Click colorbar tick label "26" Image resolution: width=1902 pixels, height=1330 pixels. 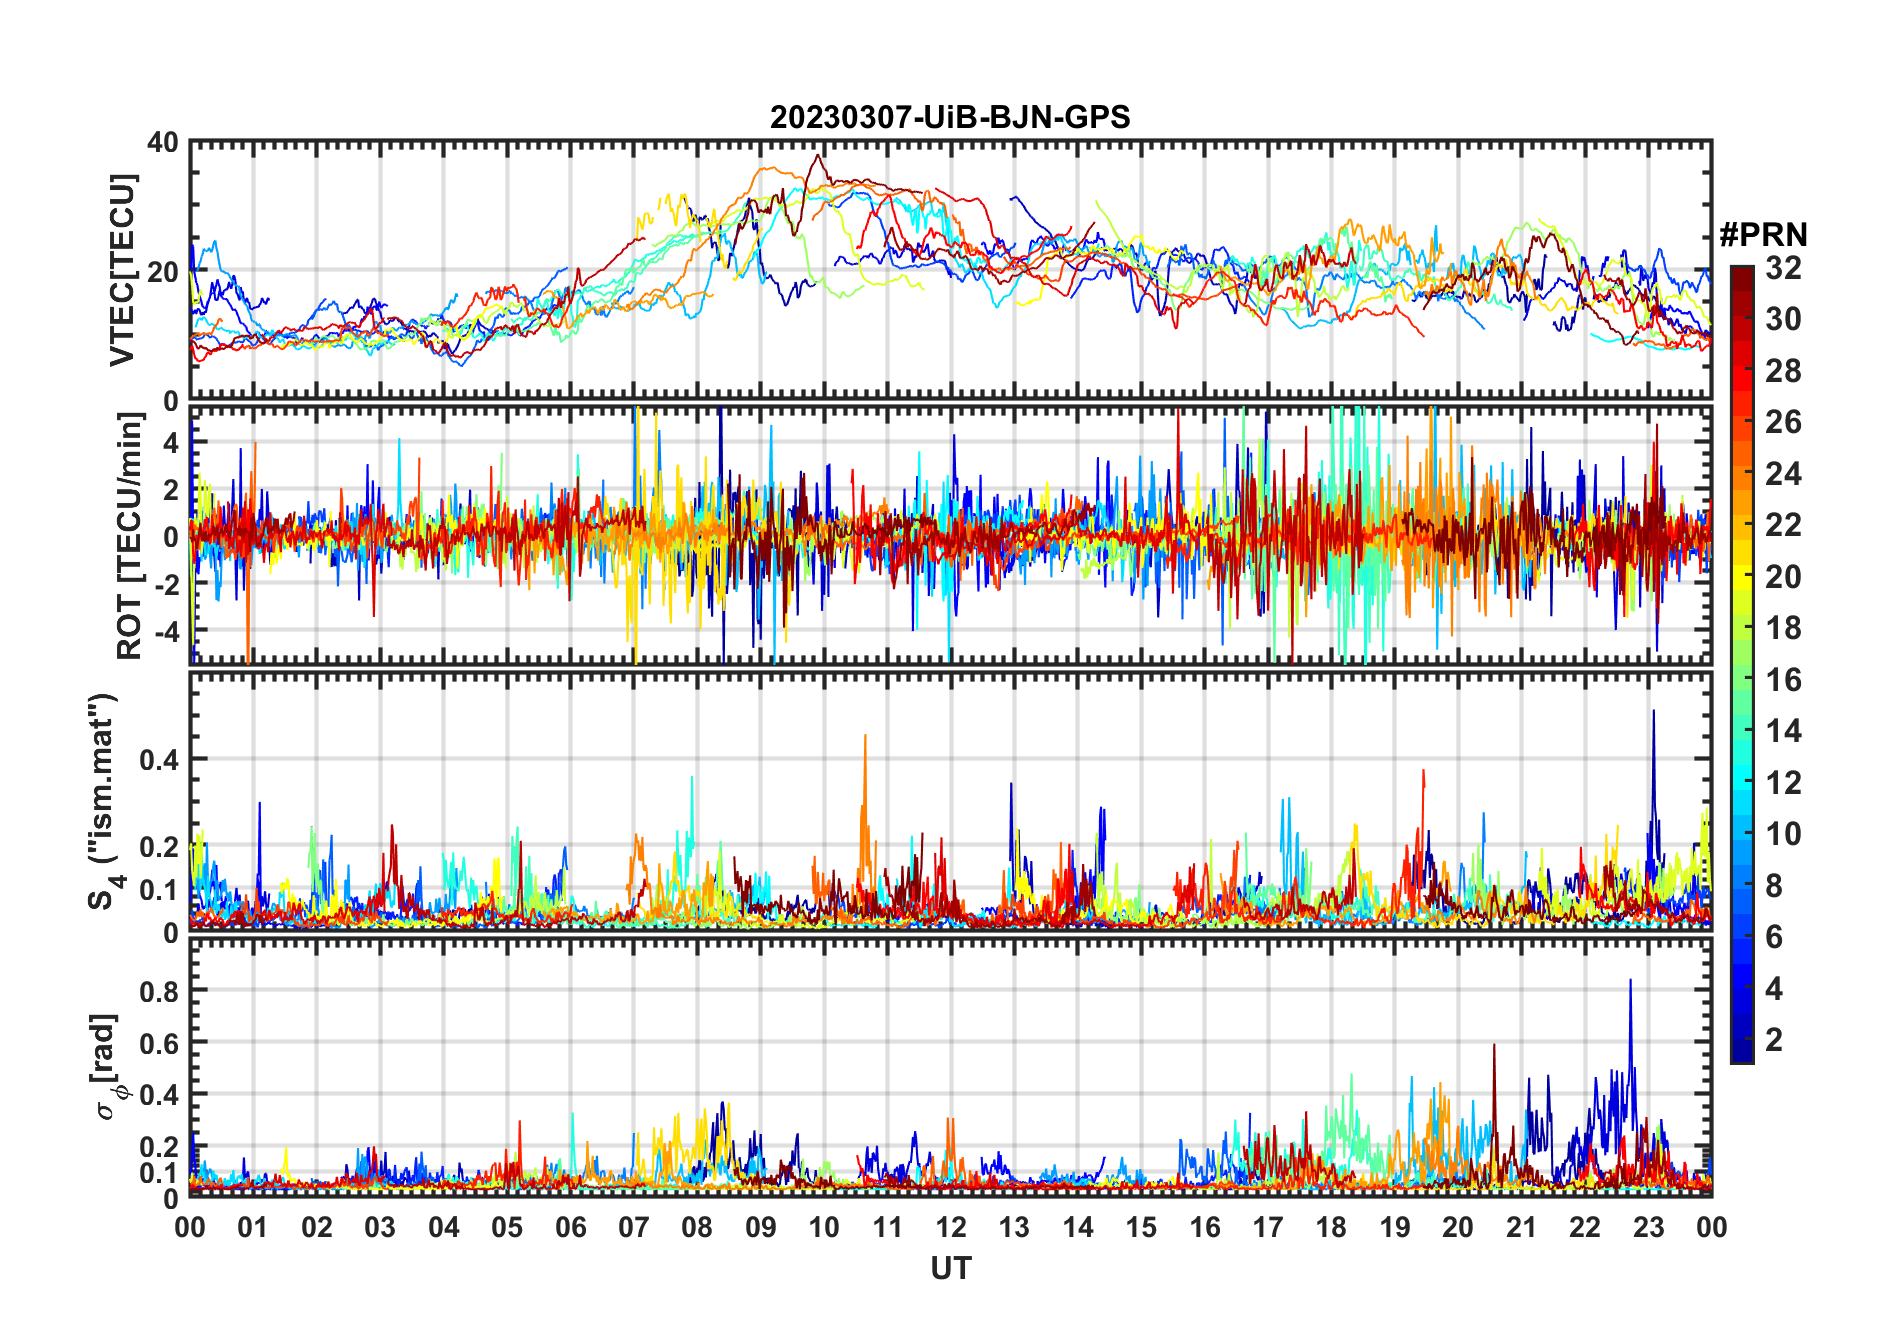pyautogui.click(x=1783, y=422)
